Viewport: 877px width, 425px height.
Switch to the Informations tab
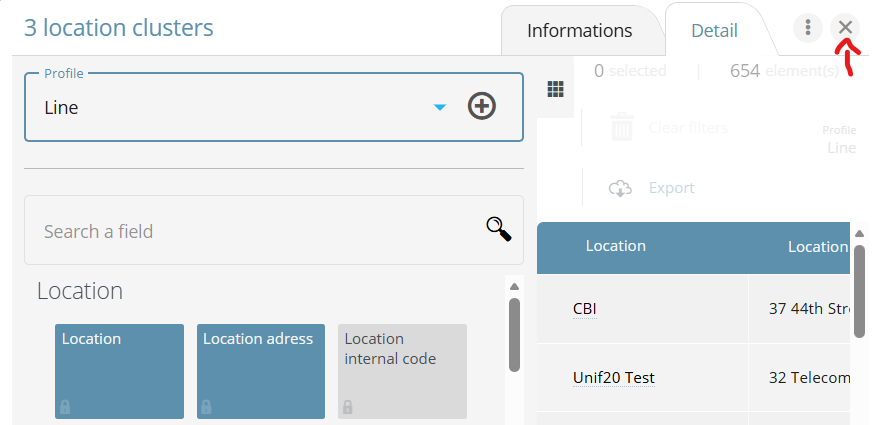[579, 31]
